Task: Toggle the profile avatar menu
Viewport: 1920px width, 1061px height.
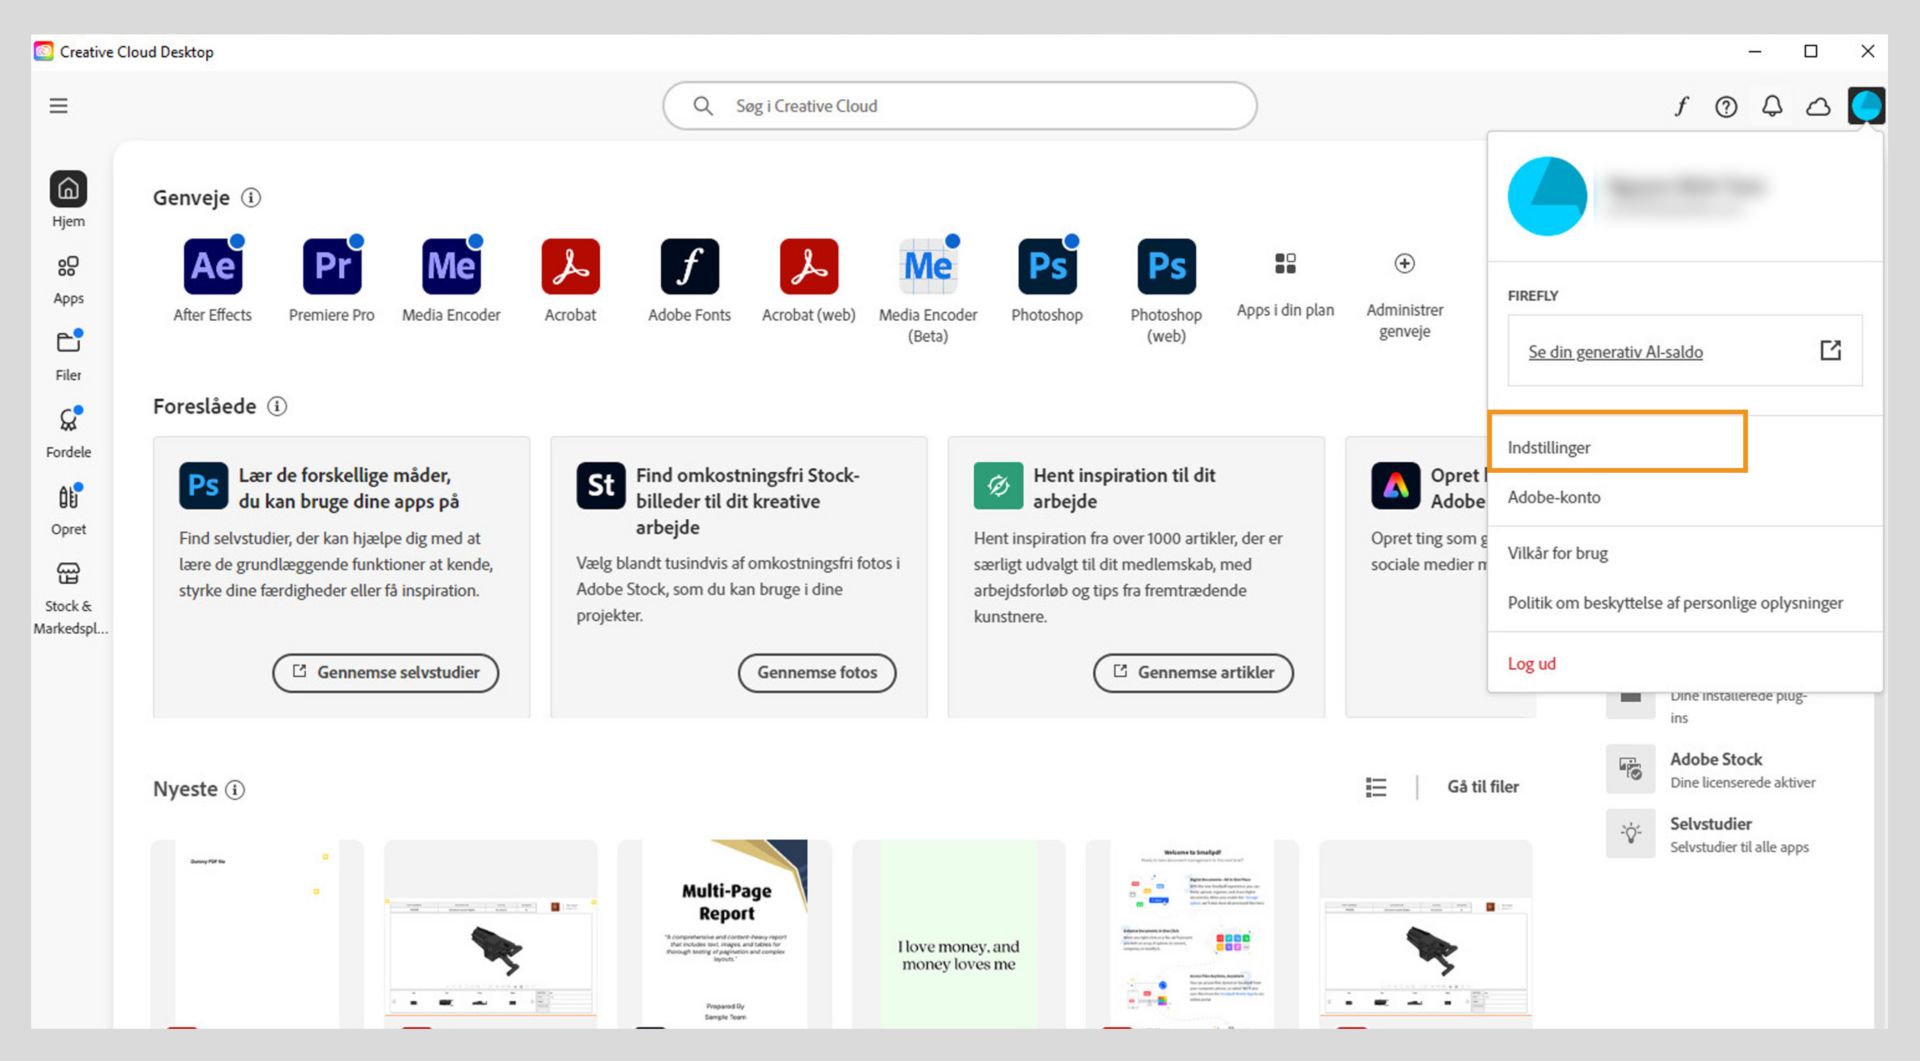Action: coord(1866,106)
